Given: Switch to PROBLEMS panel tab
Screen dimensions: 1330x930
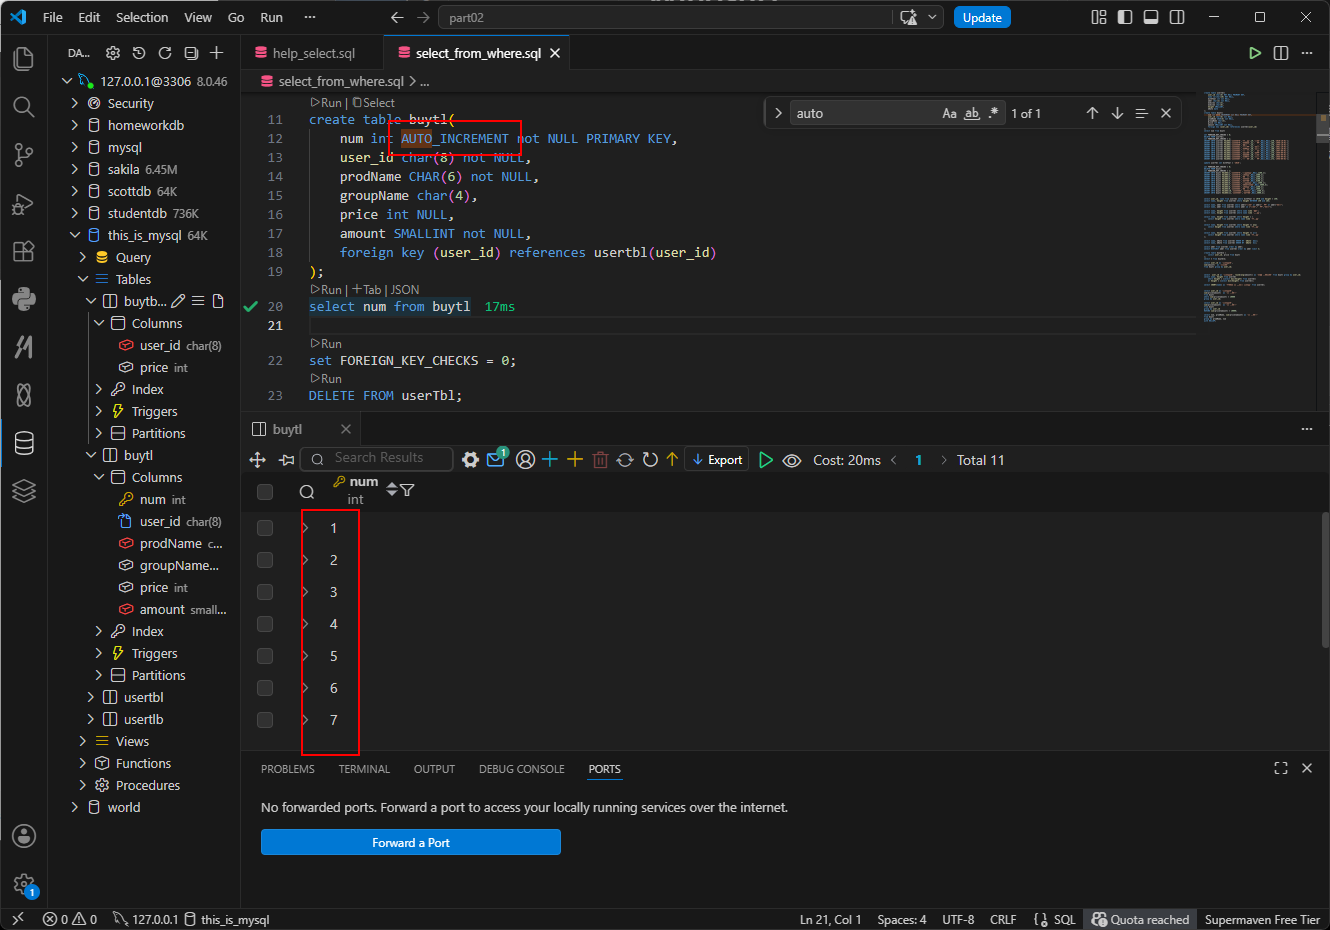Looking at the screenshot, I should click(288, 769).
